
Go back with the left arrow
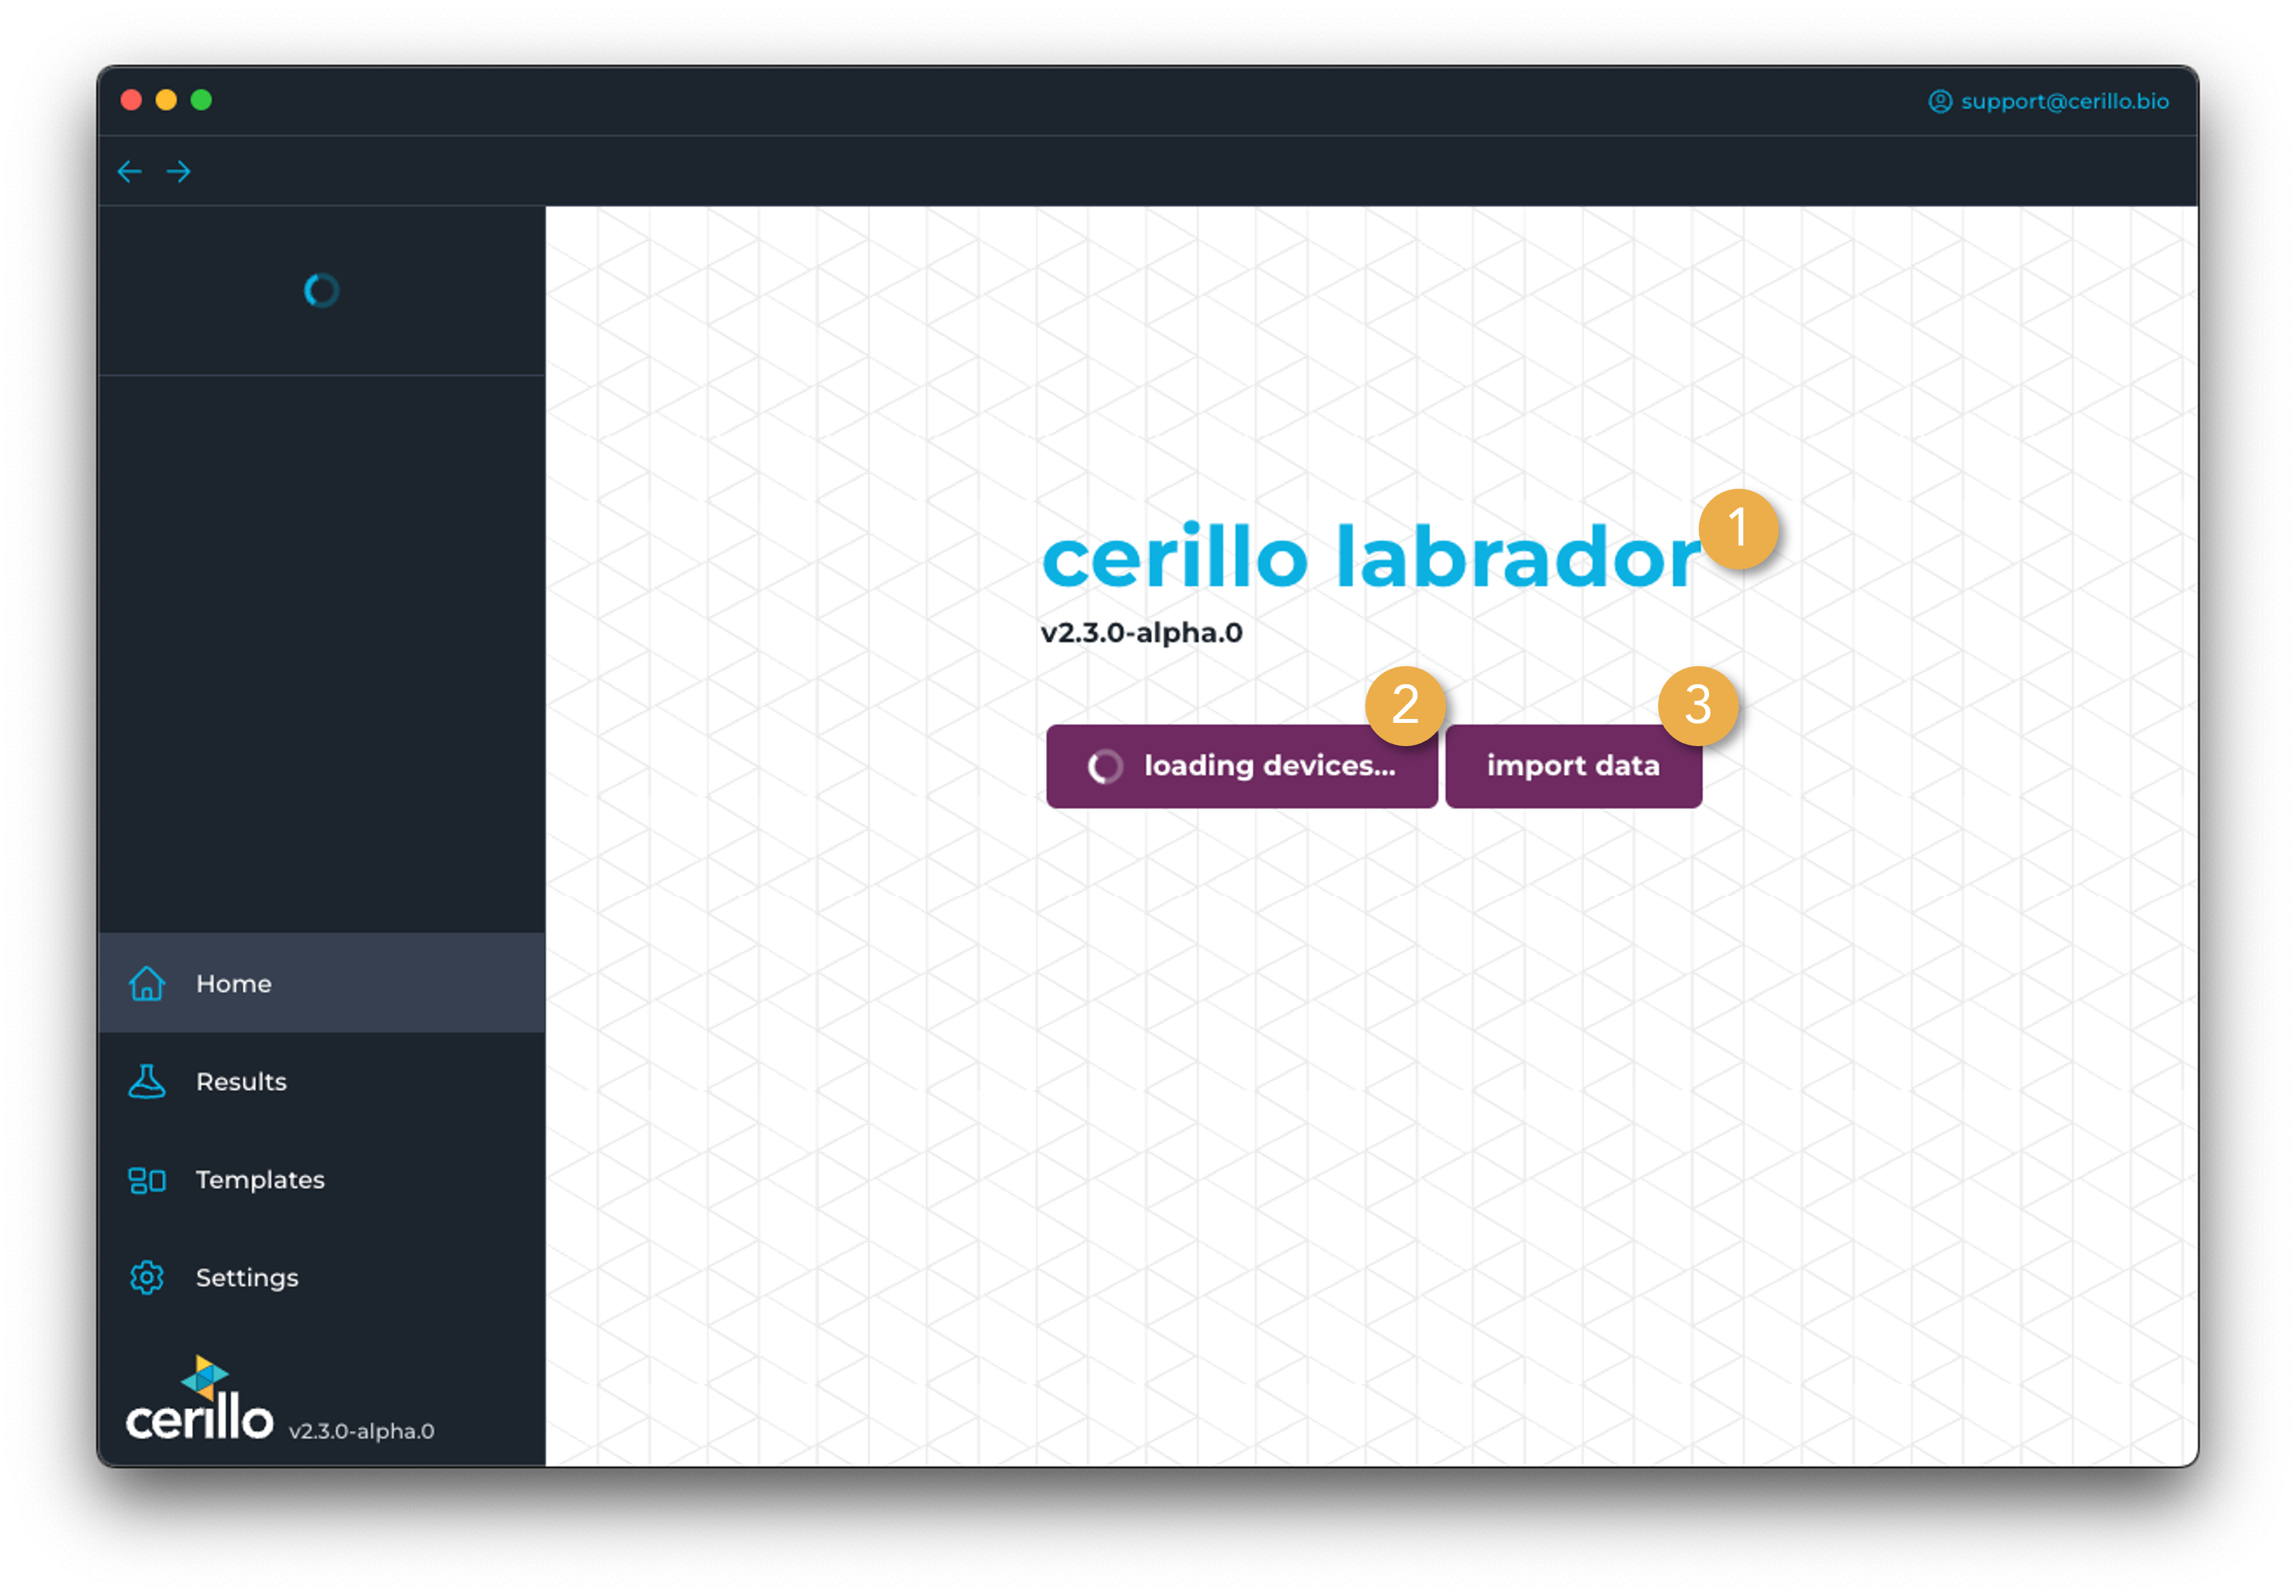[129, 172]
